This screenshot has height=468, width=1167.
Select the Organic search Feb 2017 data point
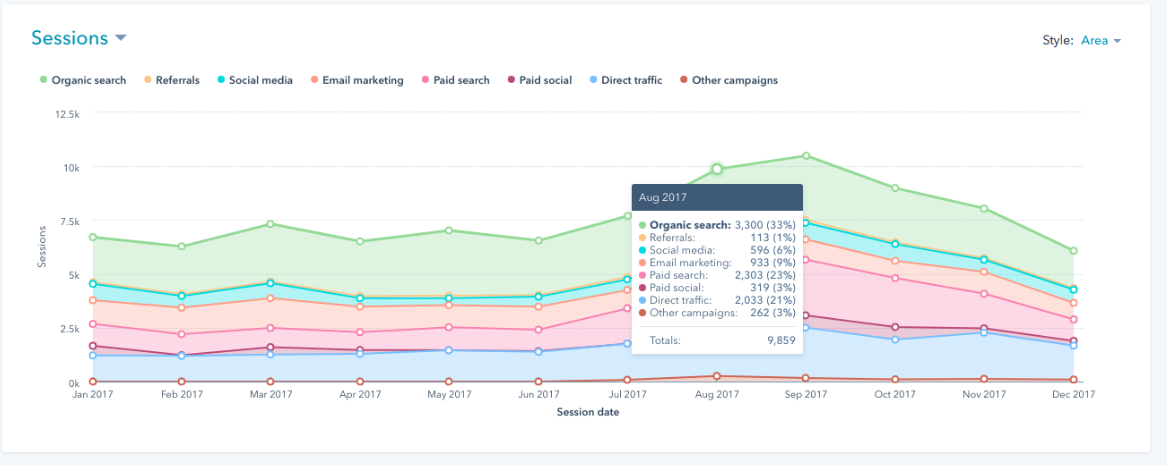182,246
